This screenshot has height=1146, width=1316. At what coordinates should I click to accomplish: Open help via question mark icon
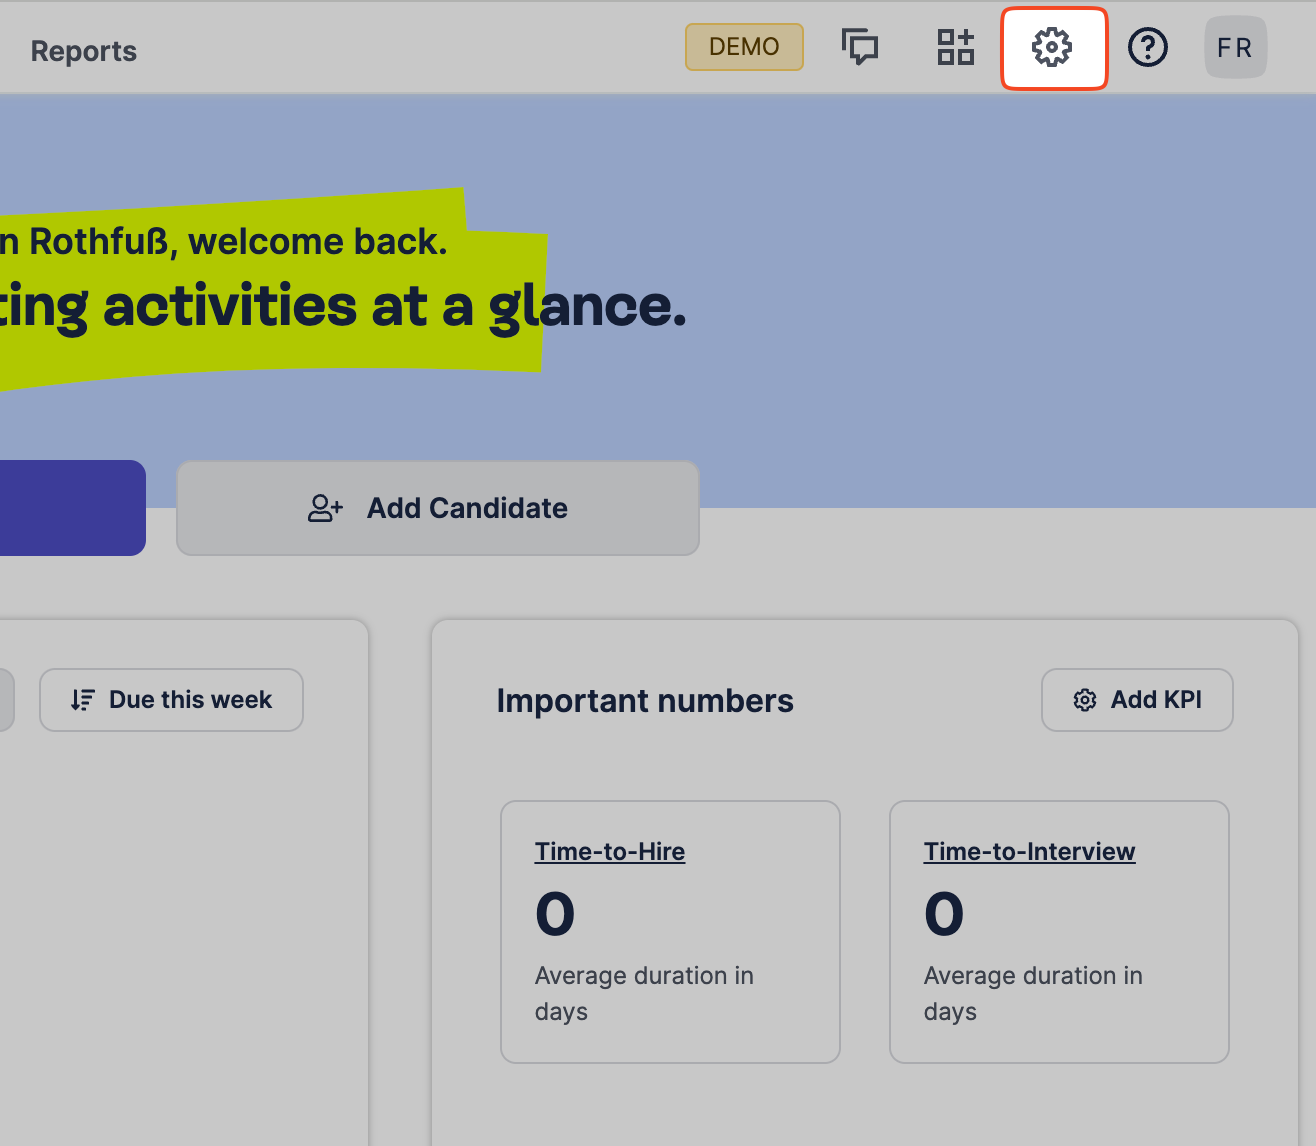click(1147, 47)
